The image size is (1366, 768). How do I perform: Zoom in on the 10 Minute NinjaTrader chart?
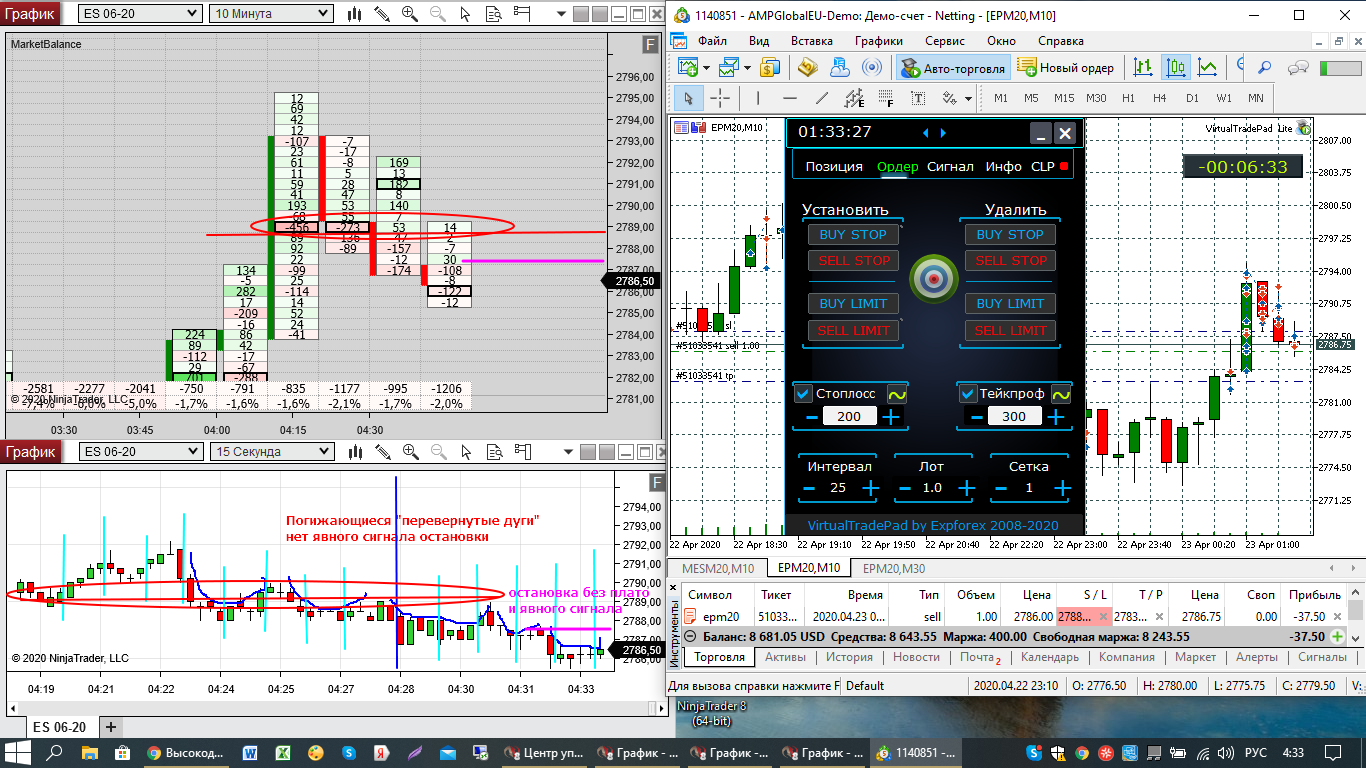coord(410,13)
